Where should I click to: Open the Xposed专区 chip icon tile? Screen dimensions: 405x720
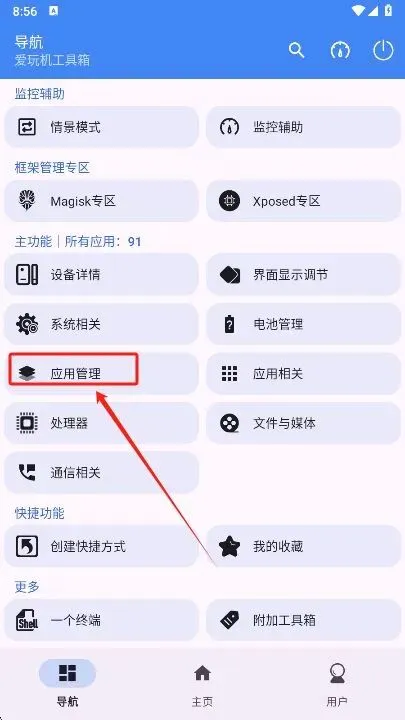tap(304, 201)
